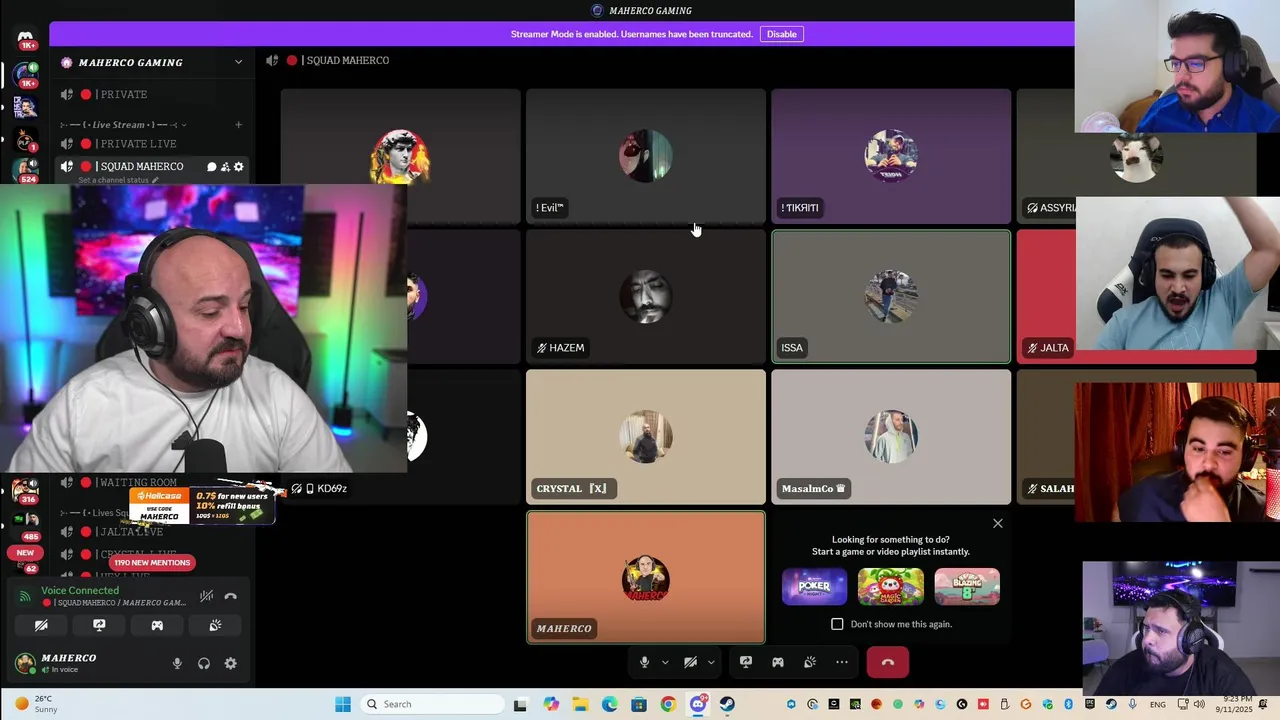The height and width of the screenshot is (720, 1280).
Task: Edit SQUAD MAHERCO channel settings gear
Action: click(238, 167)
